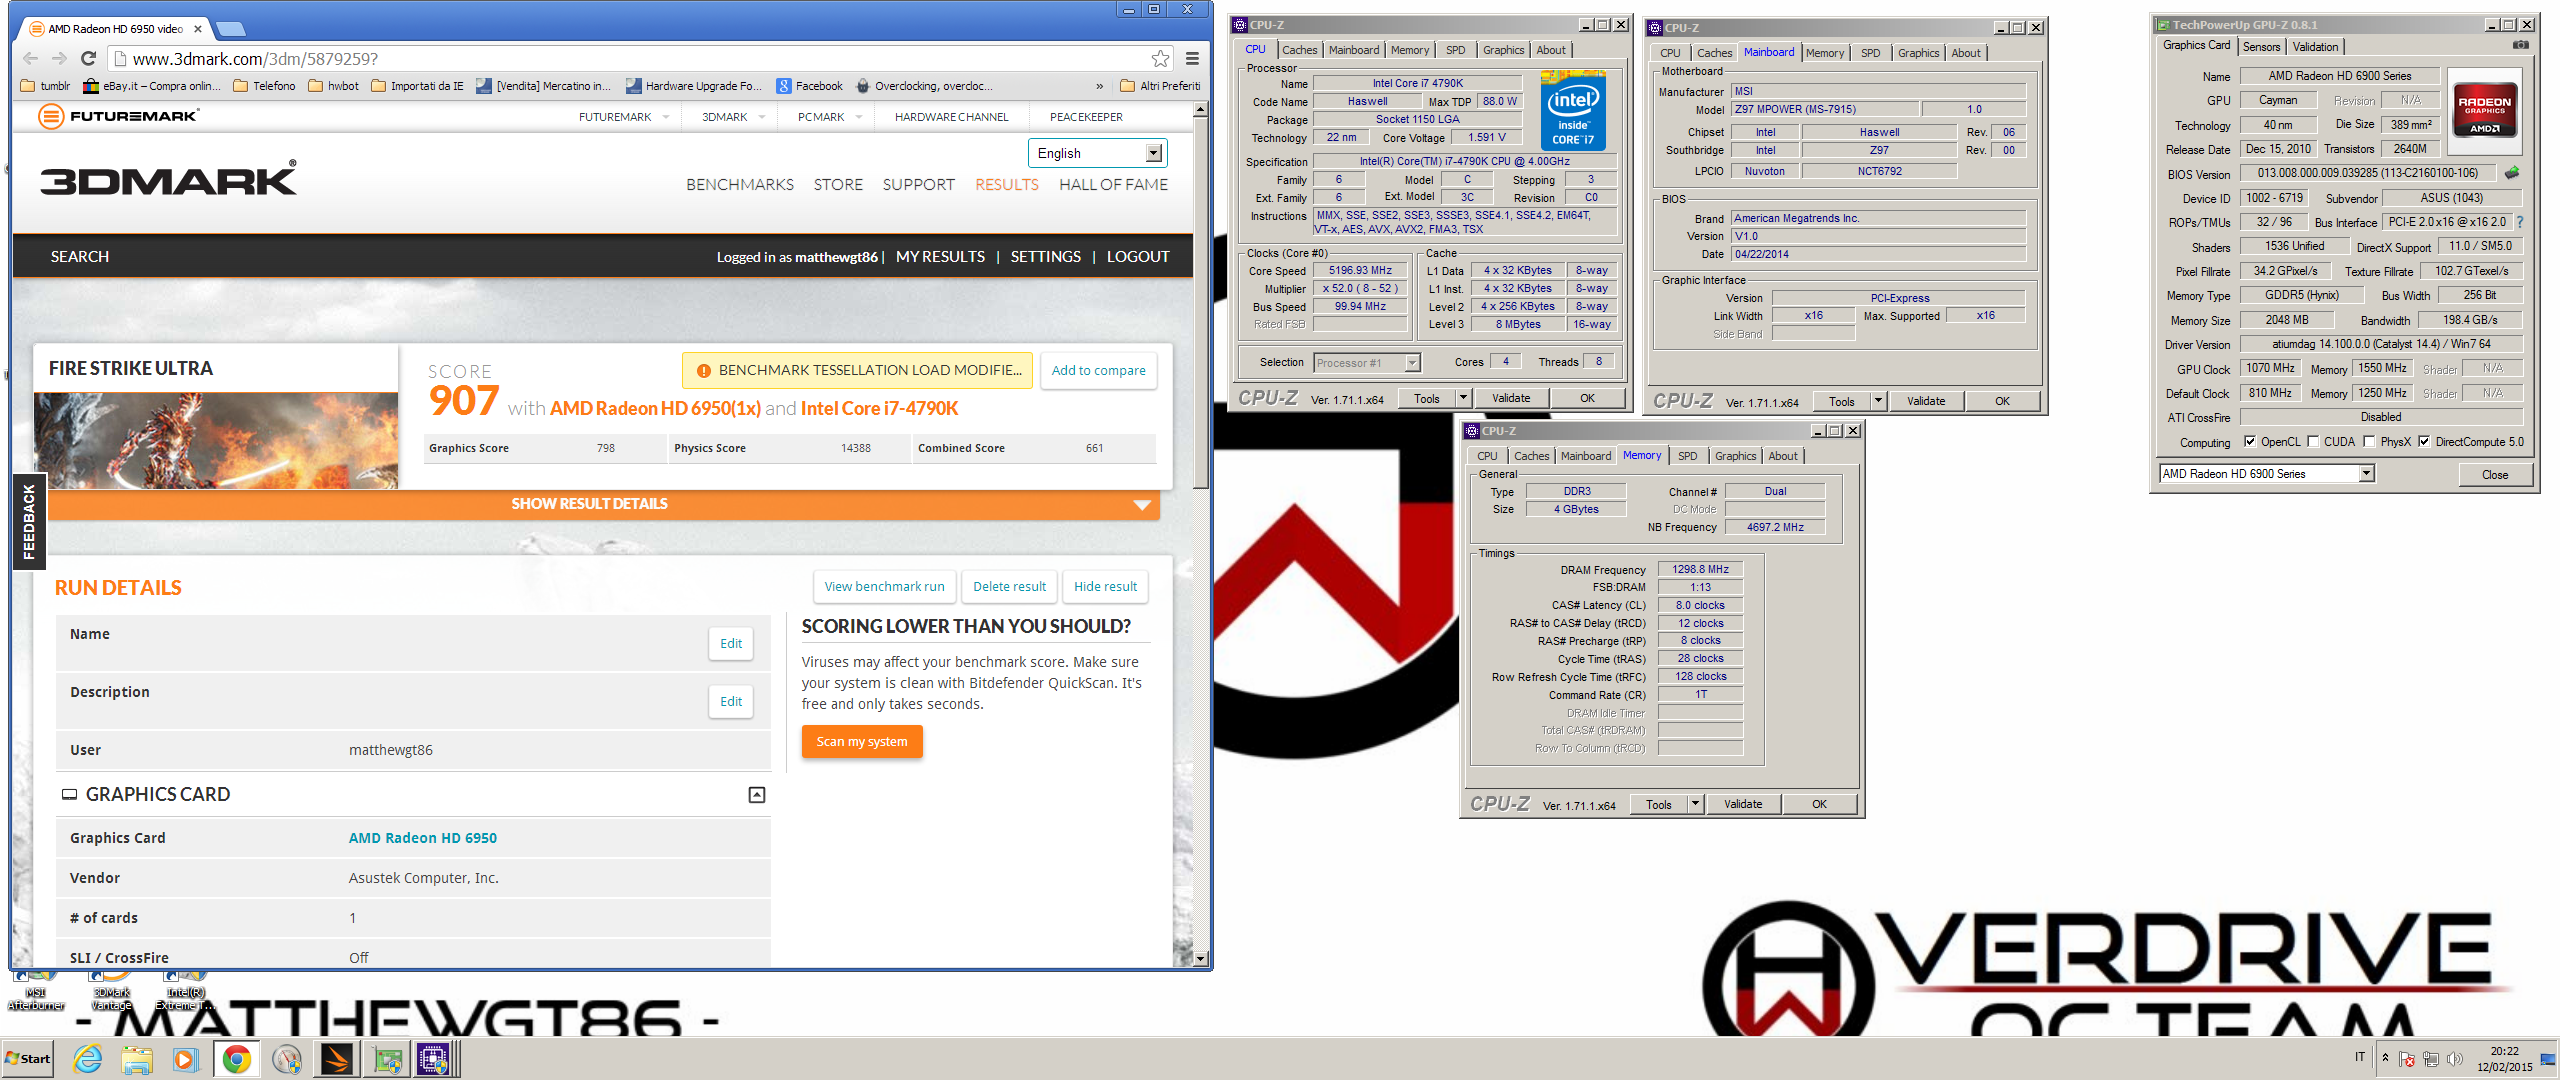Click the Chrome back arrow

point(30,59)
